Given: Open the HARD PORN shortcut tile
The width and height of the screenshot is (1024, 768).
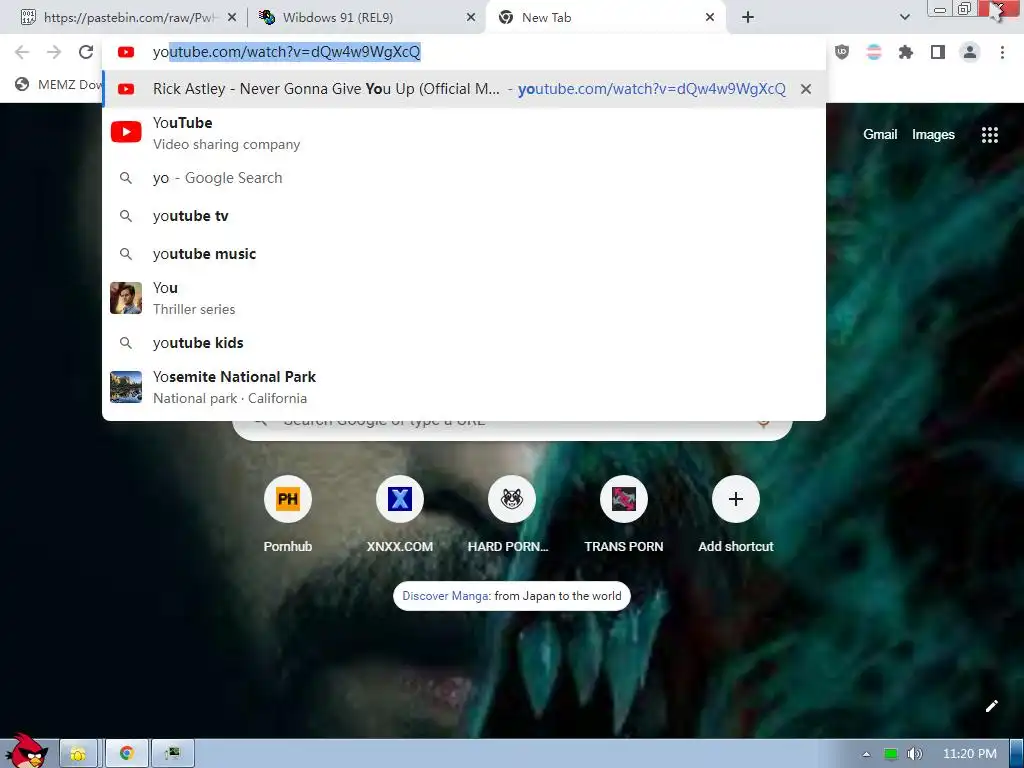Looking at the screenshot, I should pos(511,515).
